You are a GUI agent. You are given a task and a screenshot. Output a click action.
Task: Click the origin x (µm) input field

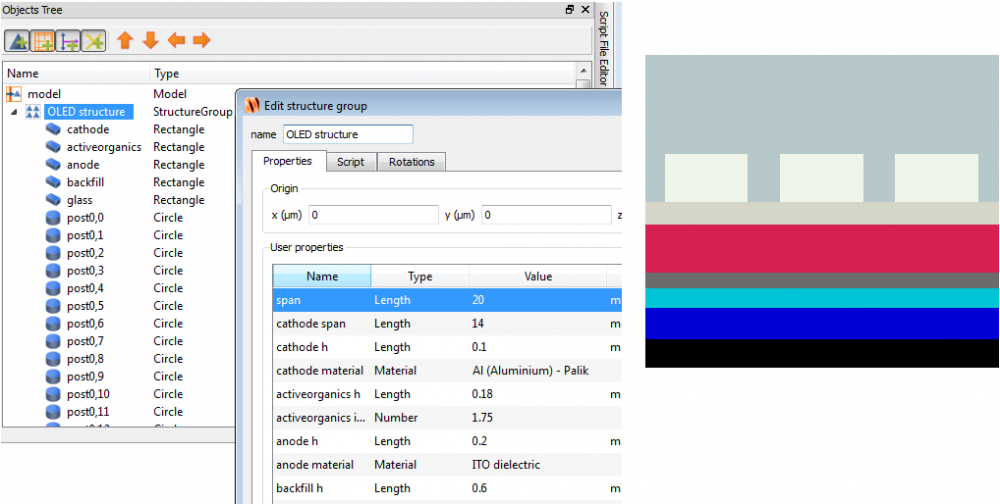coord(374,215)
